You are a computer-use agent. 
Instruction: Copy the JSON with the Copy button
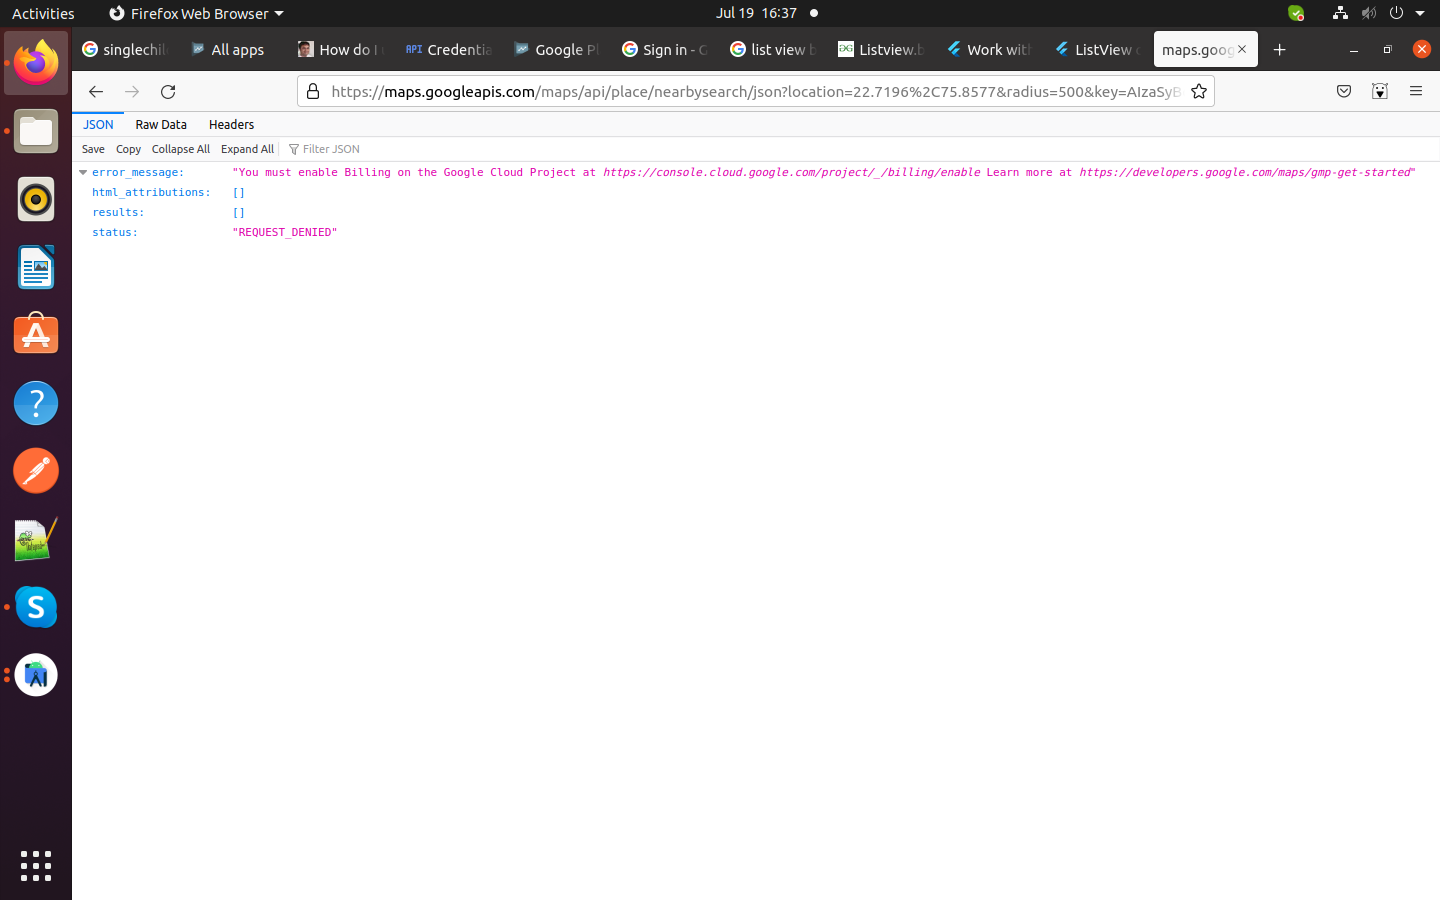tap(128, 149)
